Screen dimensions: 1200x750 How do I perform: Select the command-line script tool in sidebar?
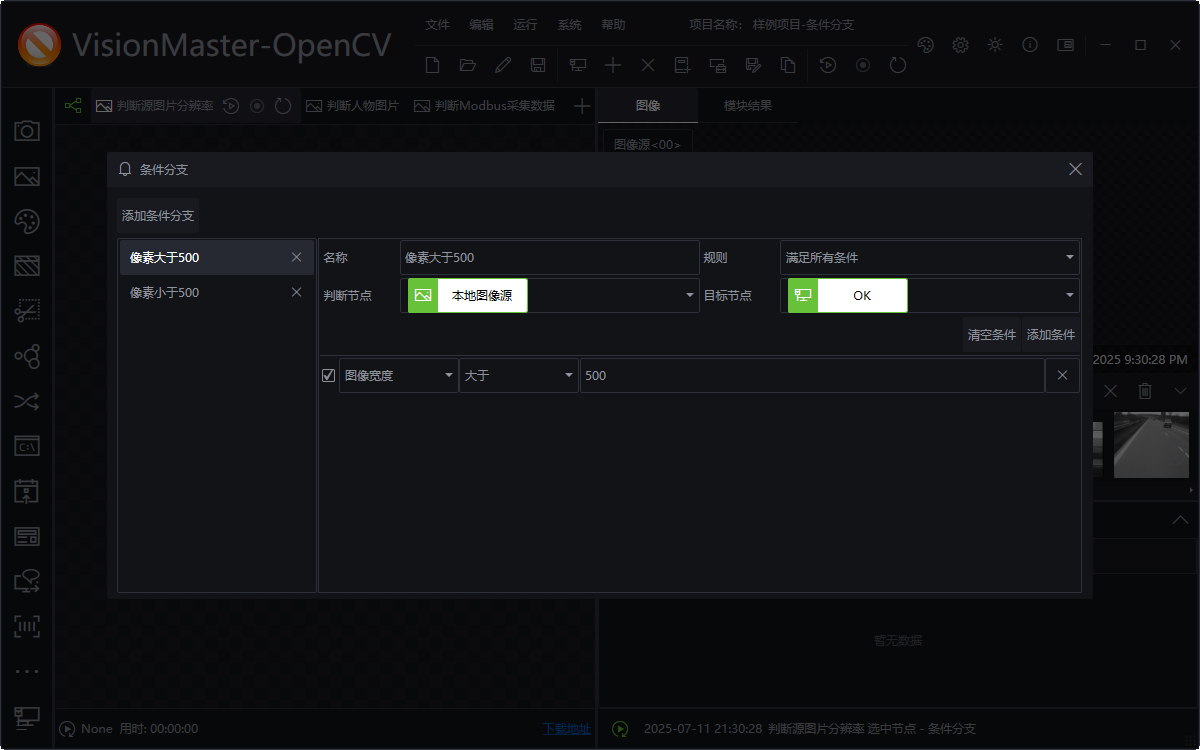point(27,445)
